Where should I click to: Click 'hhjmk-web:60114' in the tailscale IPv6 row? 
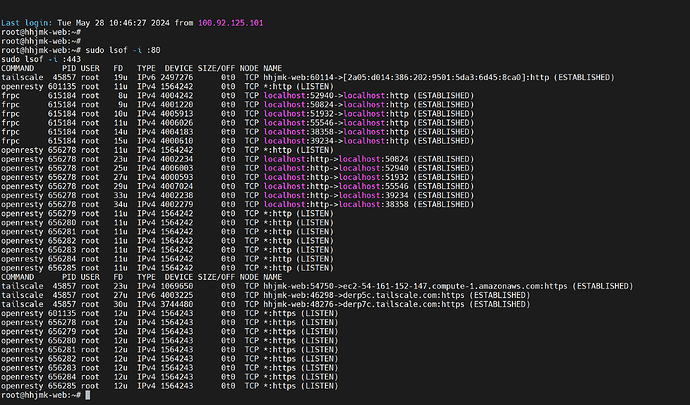pos(298,77)
